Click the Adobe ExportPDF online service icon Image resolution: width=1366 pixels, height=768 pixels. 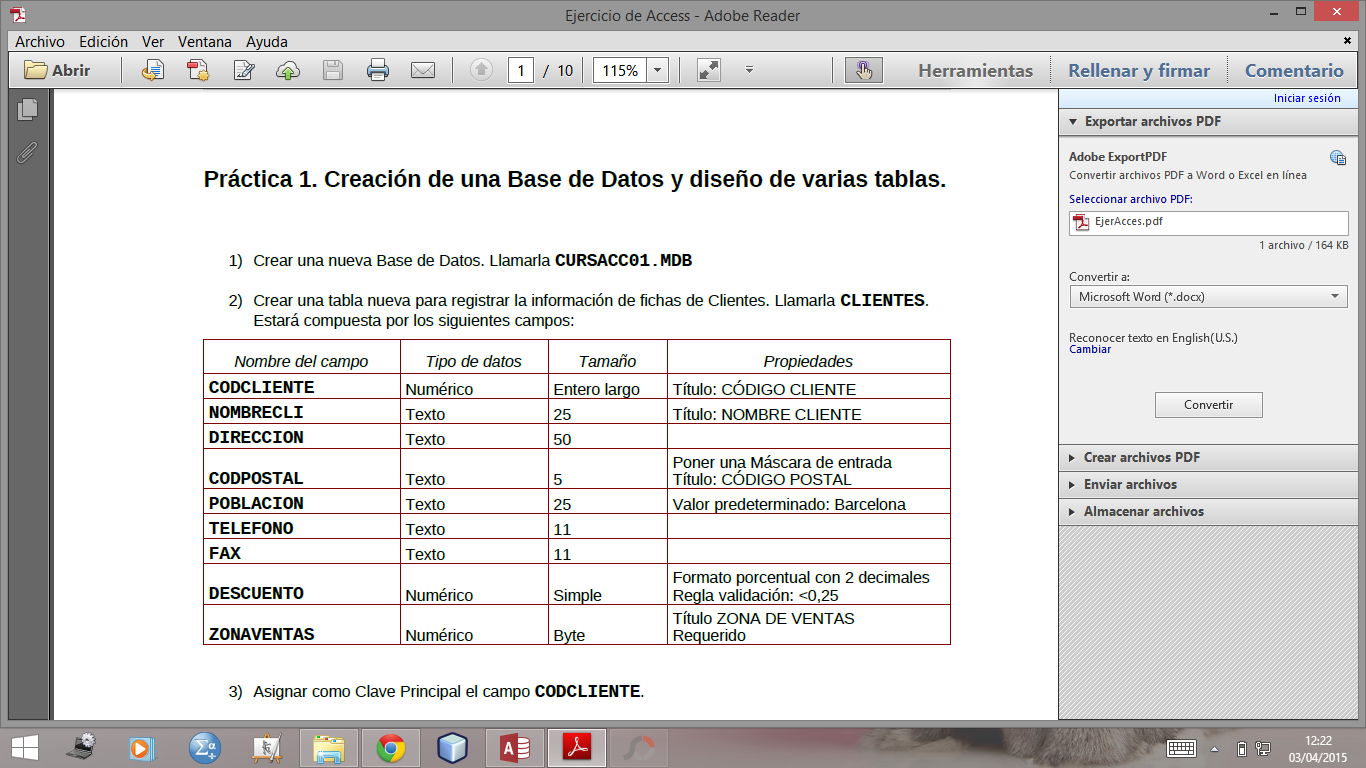1338,157
